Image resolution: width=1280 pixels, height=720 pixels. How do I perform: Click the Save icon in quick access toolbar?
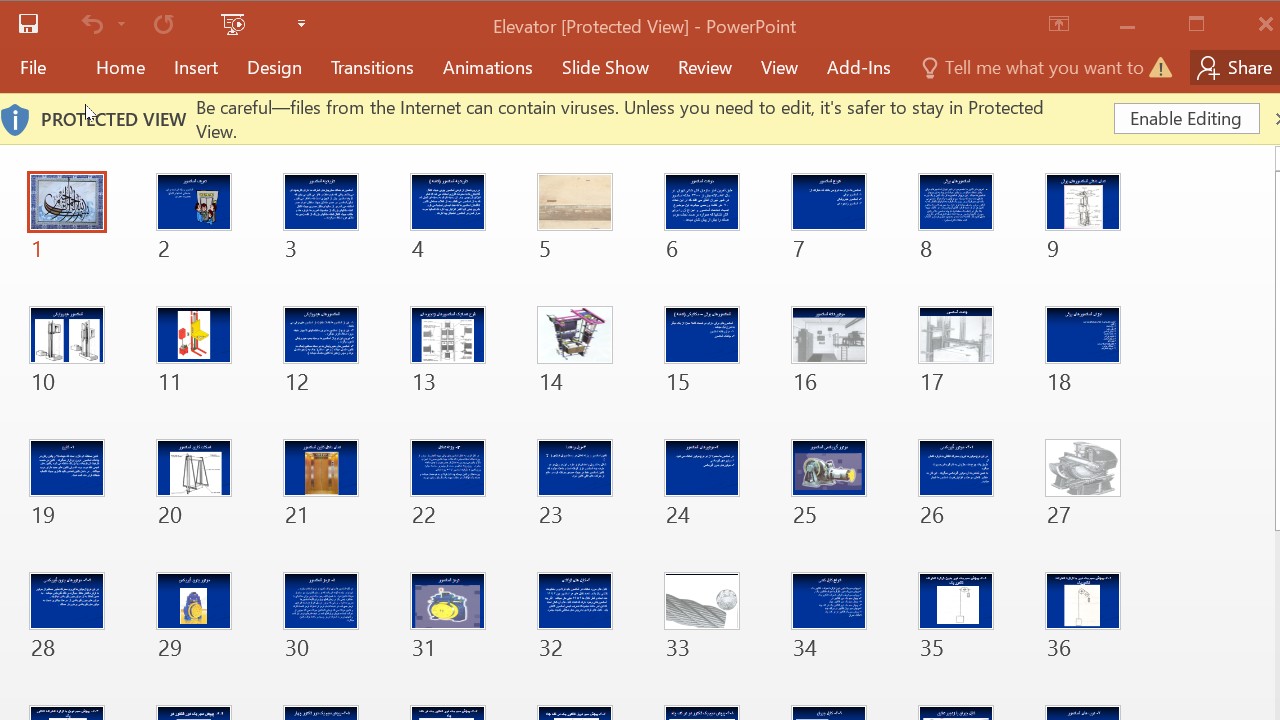28,25
